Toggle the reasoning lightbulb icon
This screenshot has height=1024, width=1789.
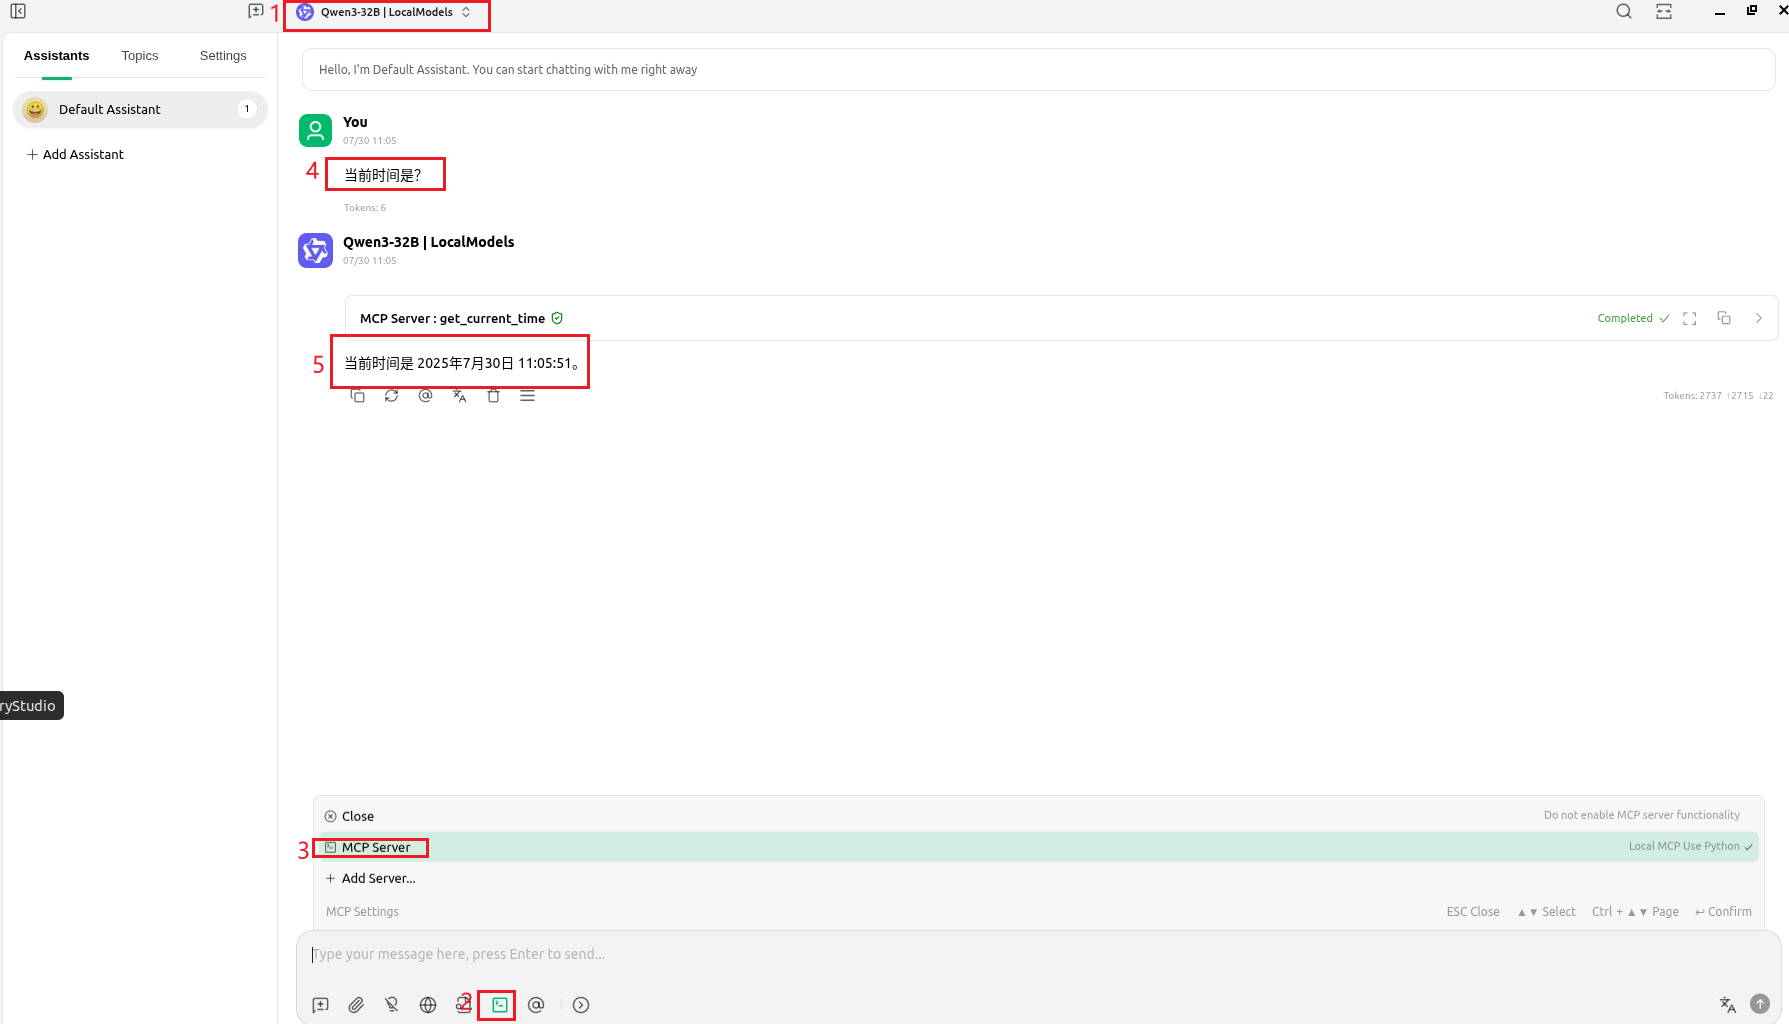(392, 1005)
